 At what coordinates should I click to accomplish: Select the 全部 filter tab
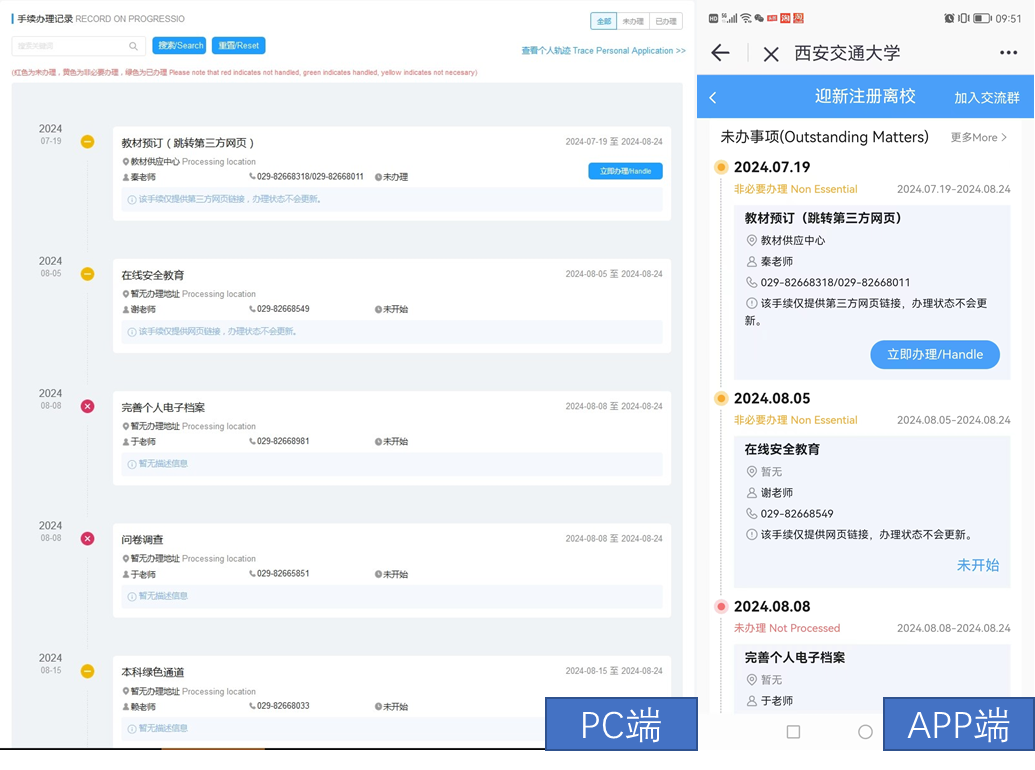[603, 21]
